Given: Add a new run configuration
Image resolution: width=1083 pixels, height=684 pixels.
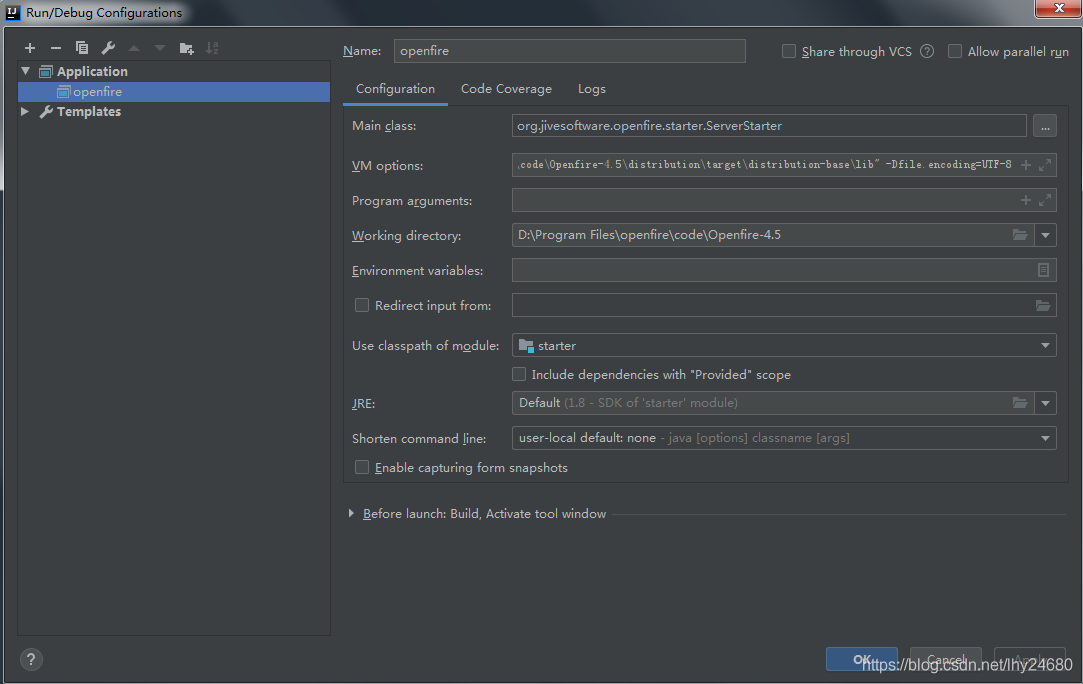Looking at the screenshot, I should point(30,48).
